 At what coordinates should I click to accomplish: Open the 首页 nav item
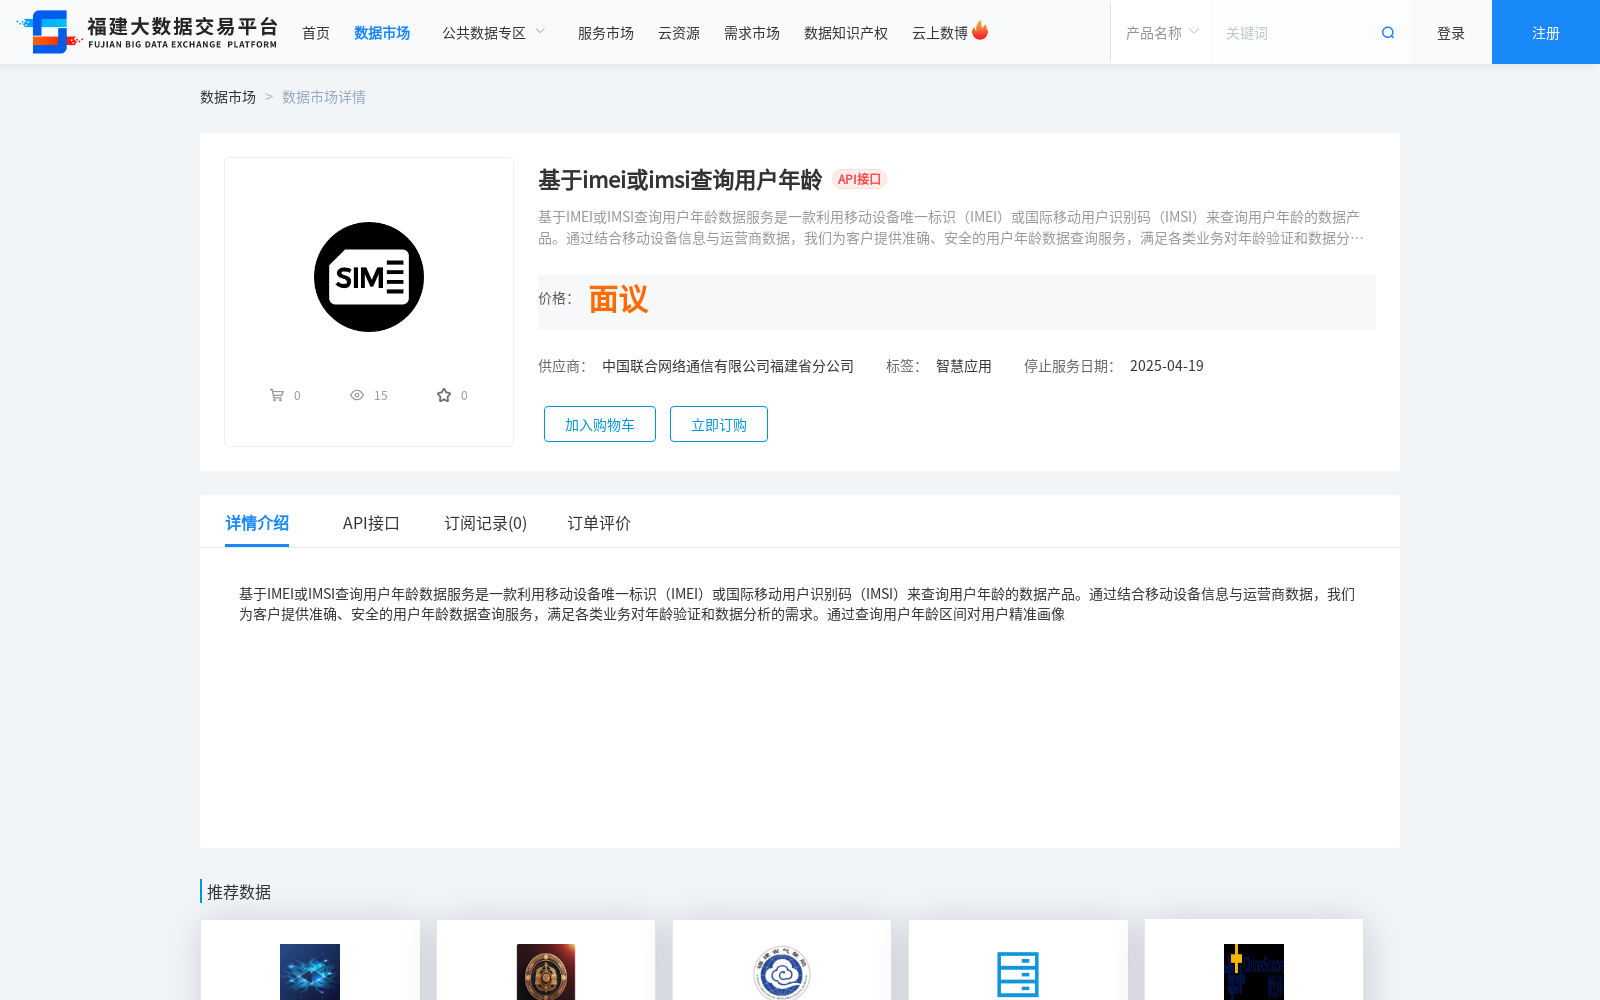click(316, 33)
